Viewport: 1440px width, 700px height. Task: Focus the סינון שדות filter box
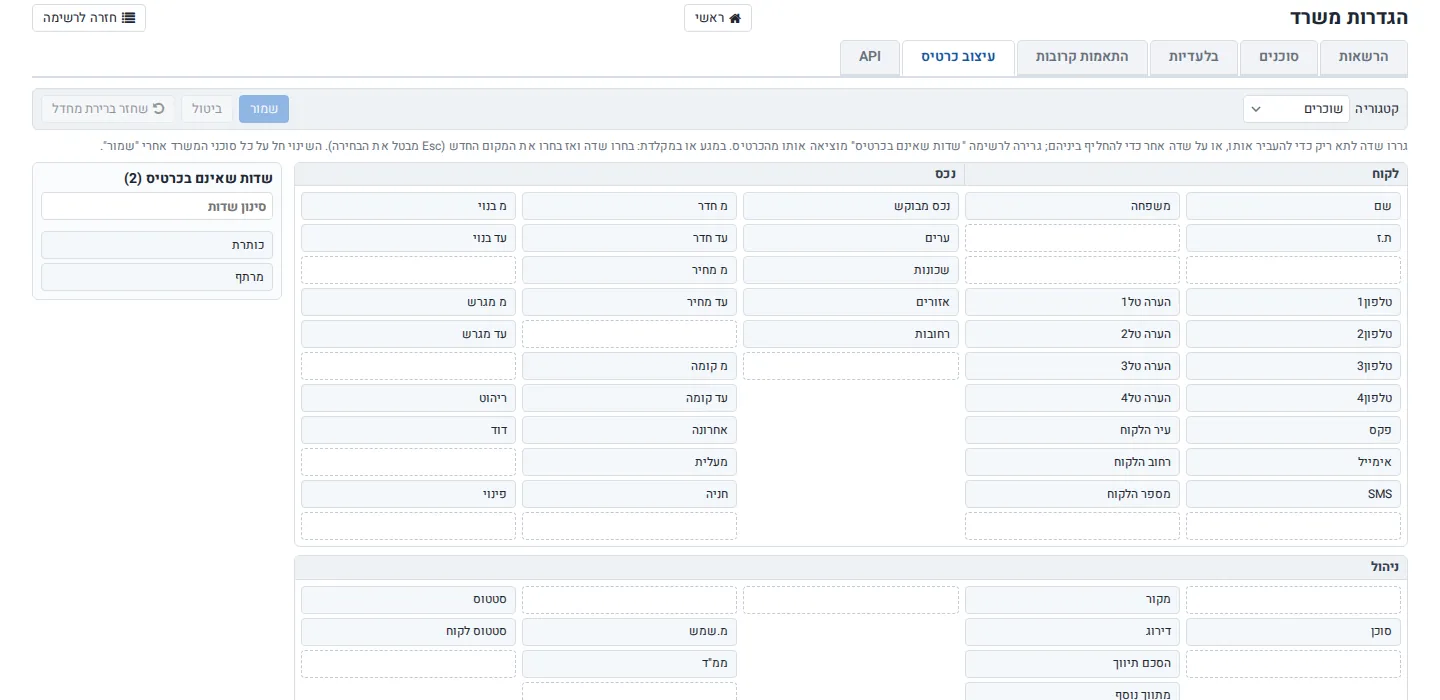(157, 206)
